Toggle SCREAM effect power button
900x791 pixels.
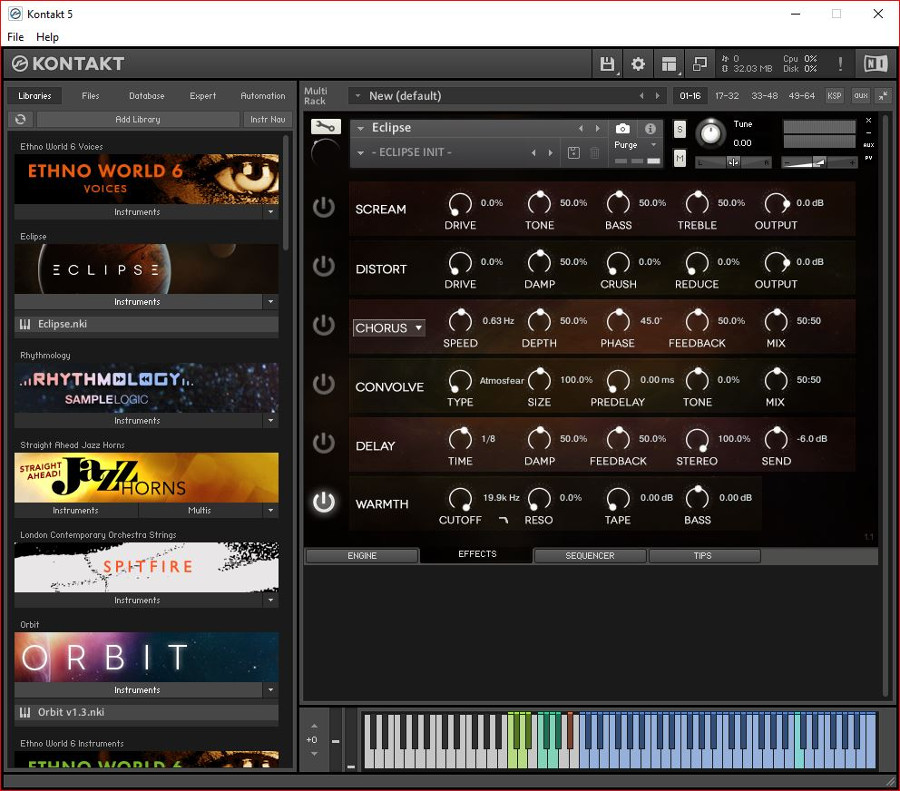[x=324, y=207]
